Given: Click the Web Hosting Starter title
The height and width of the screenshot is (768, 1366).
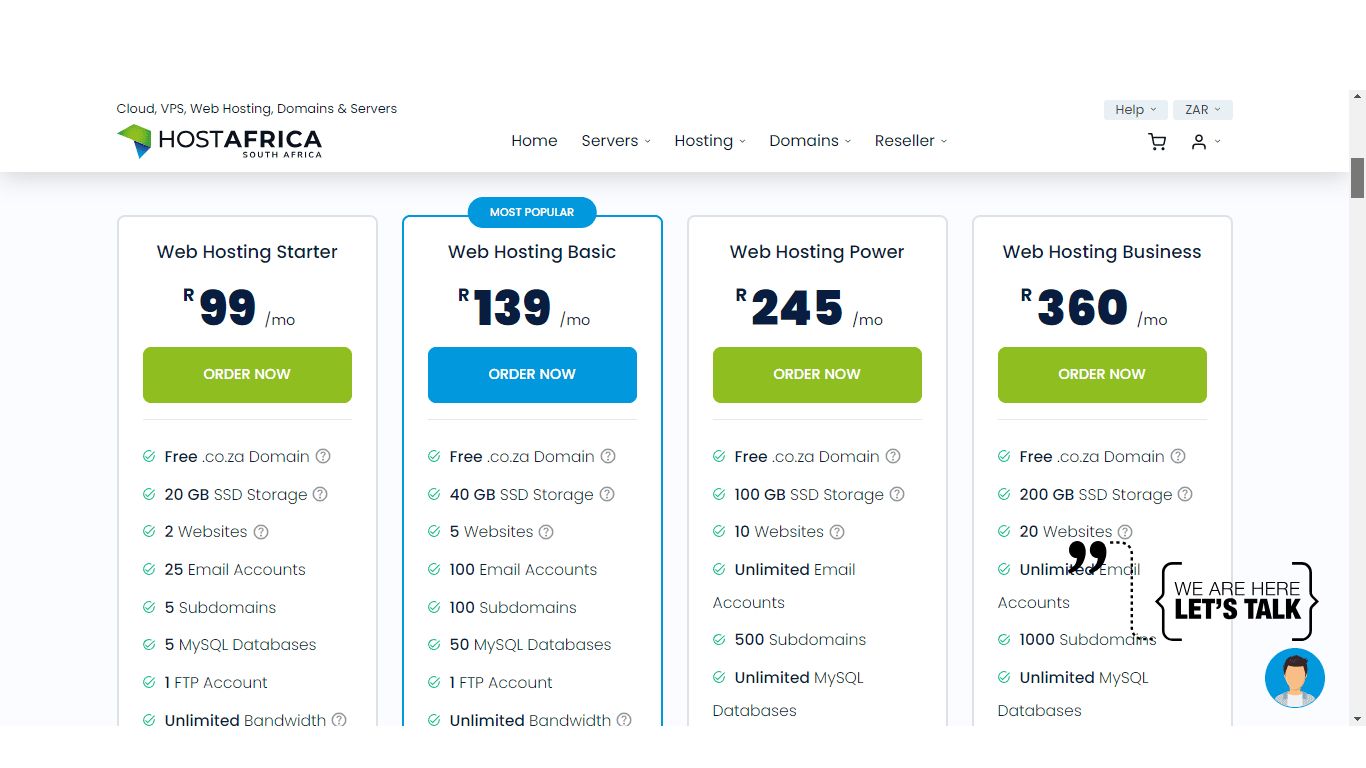Looking at the screenshot, I should [x=247, y=252].
